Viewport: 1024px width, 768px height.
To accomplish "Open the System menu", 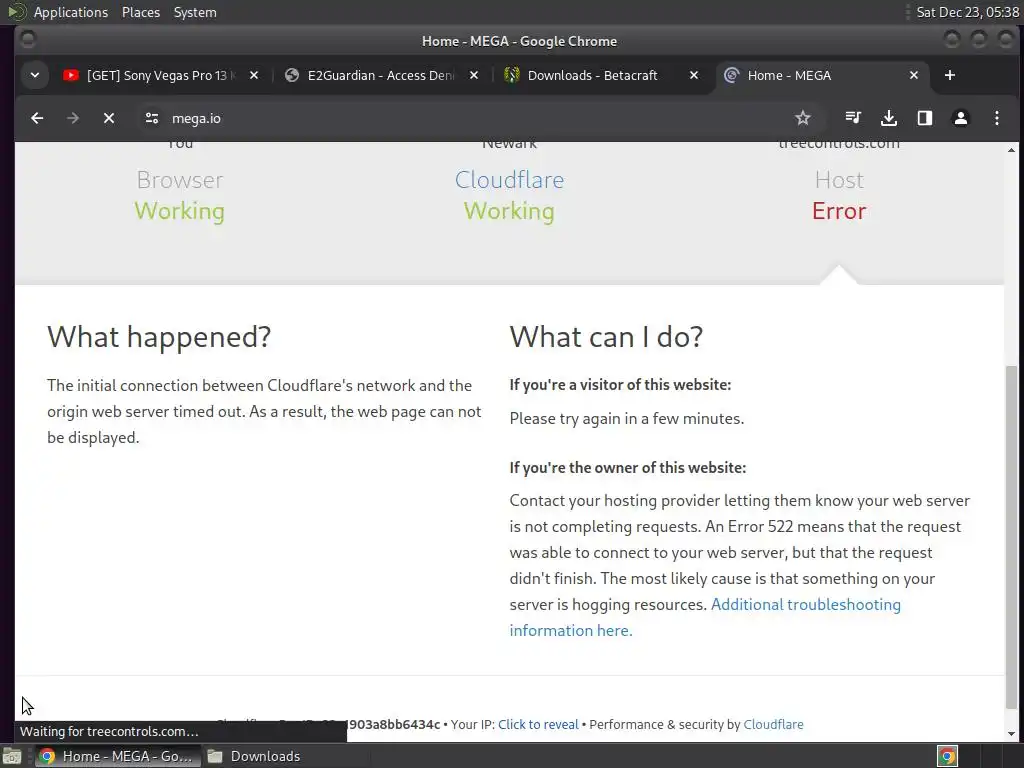I will pyautogui.click(x=195, y=12).
